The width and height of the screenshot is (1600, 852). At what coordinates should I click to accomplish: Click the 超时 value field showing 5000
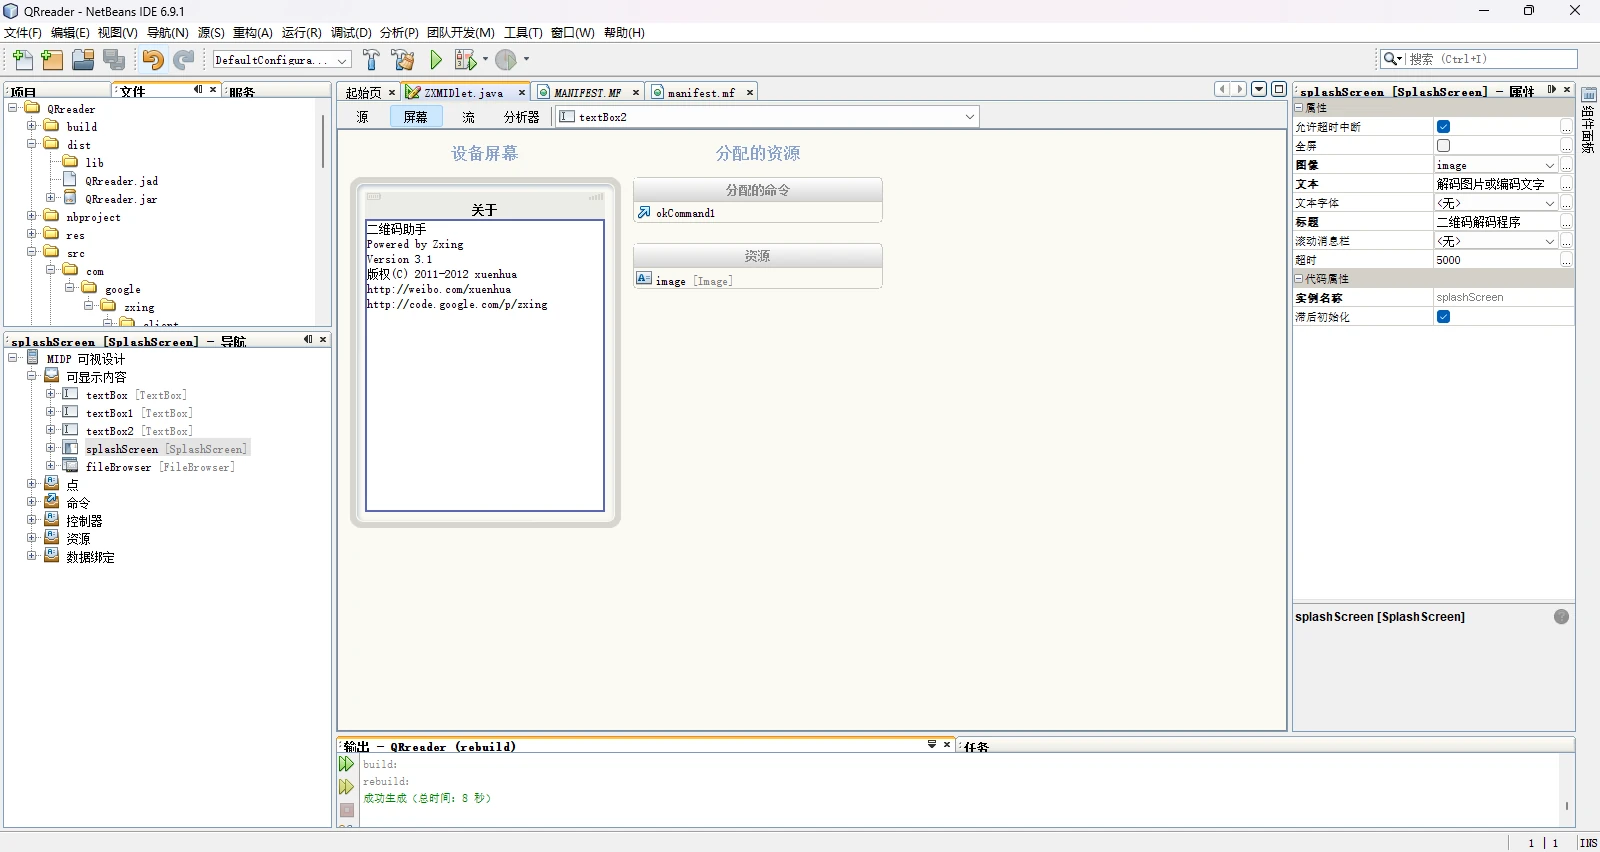[x=1495, y=260]
